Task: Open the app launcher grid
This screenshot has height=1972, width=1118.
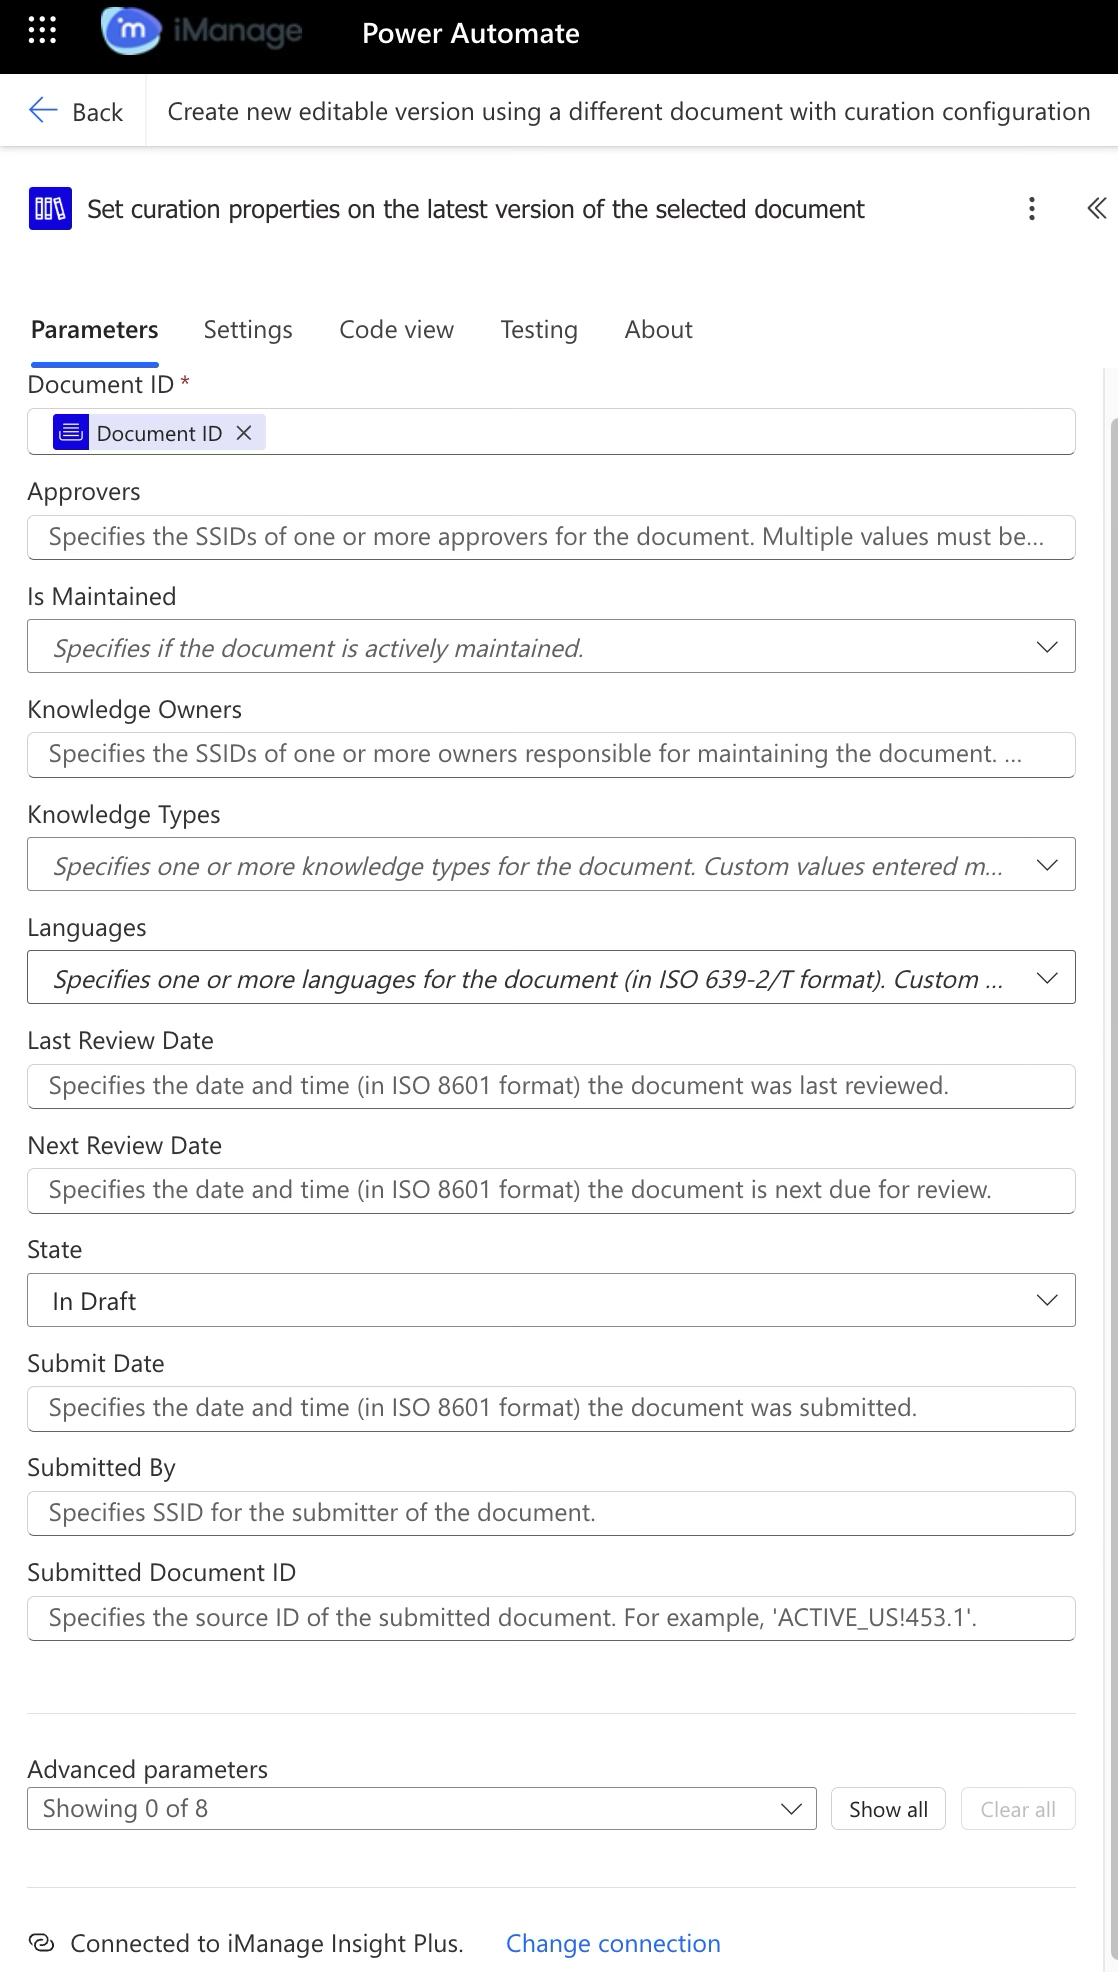Action: (42, 31)
